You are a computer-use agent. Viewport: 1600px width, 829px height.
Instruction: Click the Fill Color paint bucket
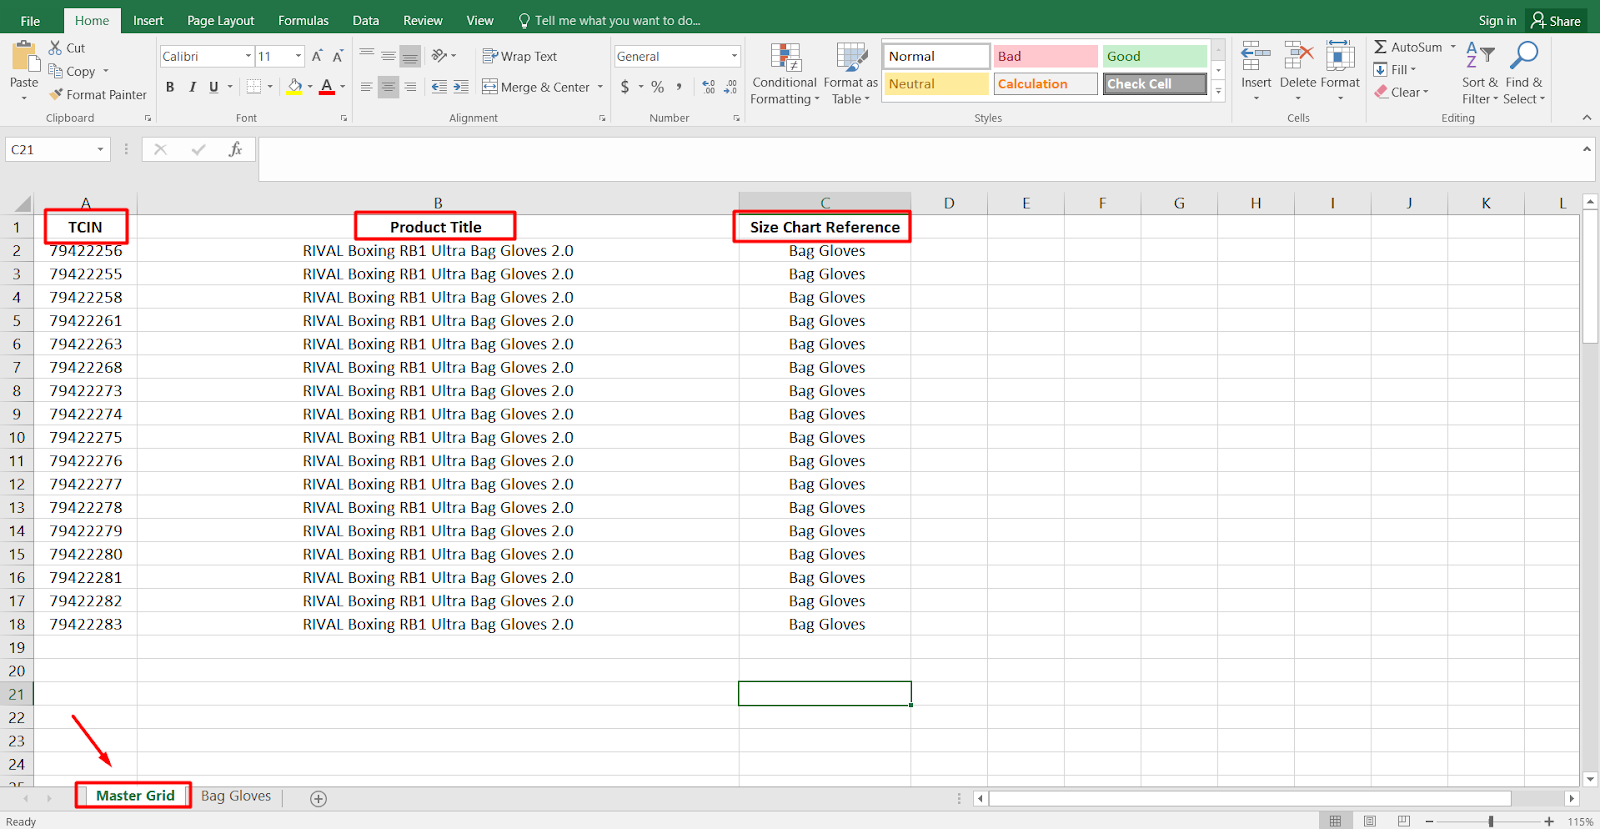(x=294, y=87)
